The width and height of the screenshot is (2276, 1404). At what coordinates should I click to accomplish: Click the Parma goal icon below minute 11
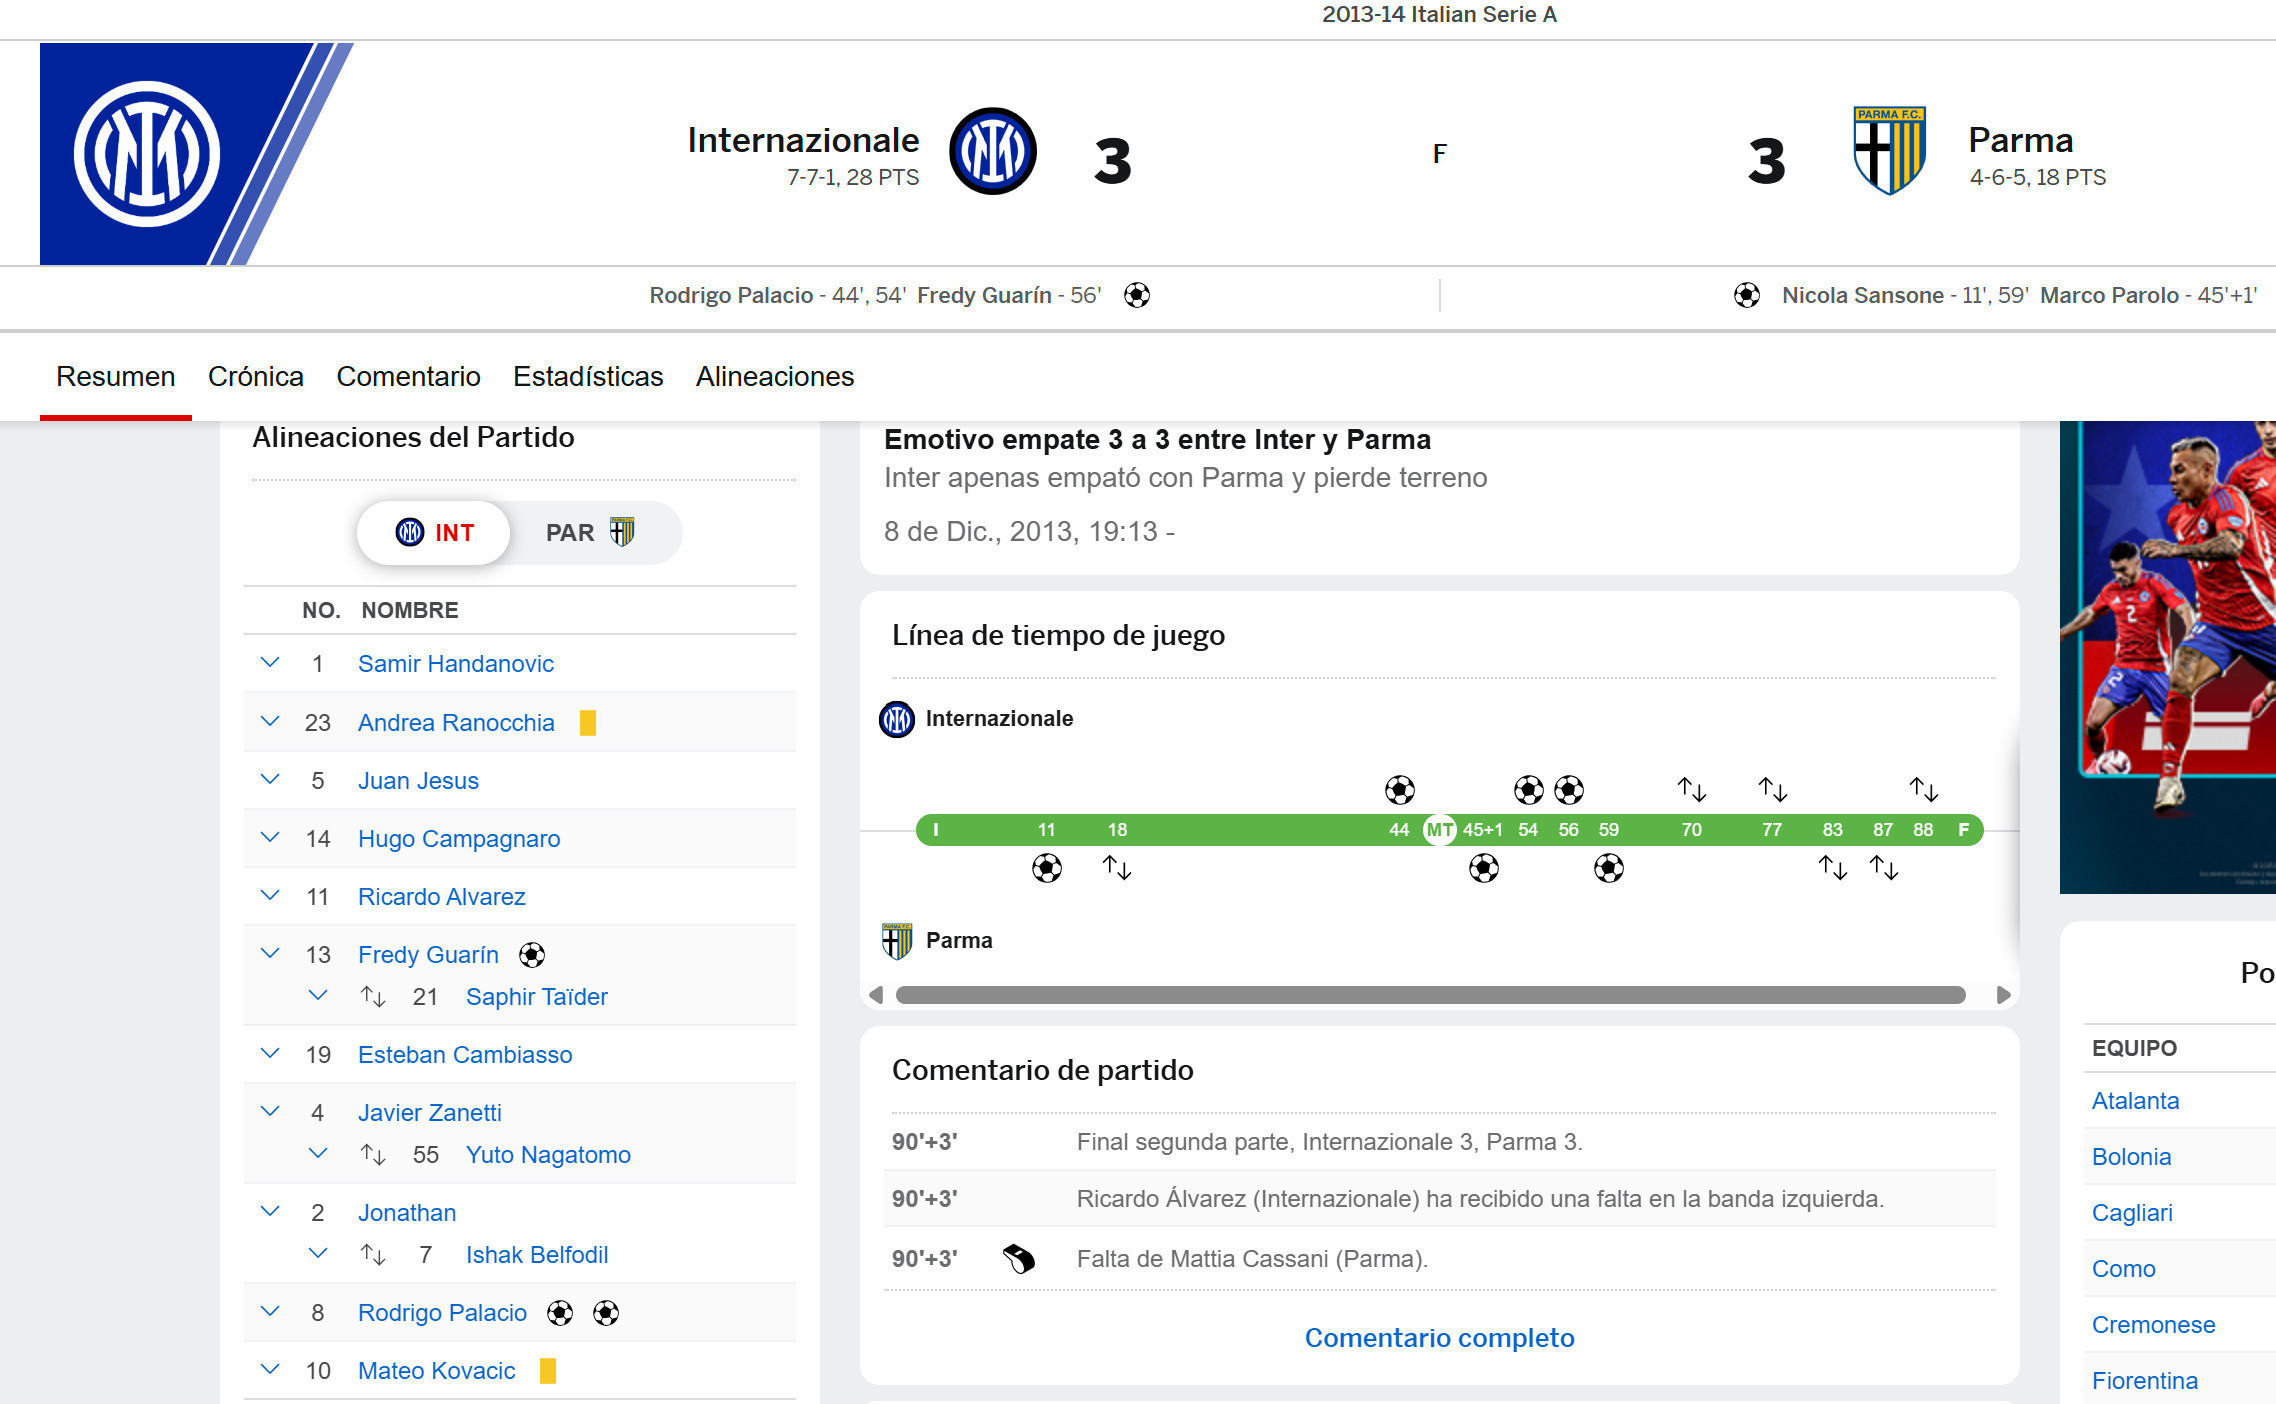click(x=1047, y=868)
